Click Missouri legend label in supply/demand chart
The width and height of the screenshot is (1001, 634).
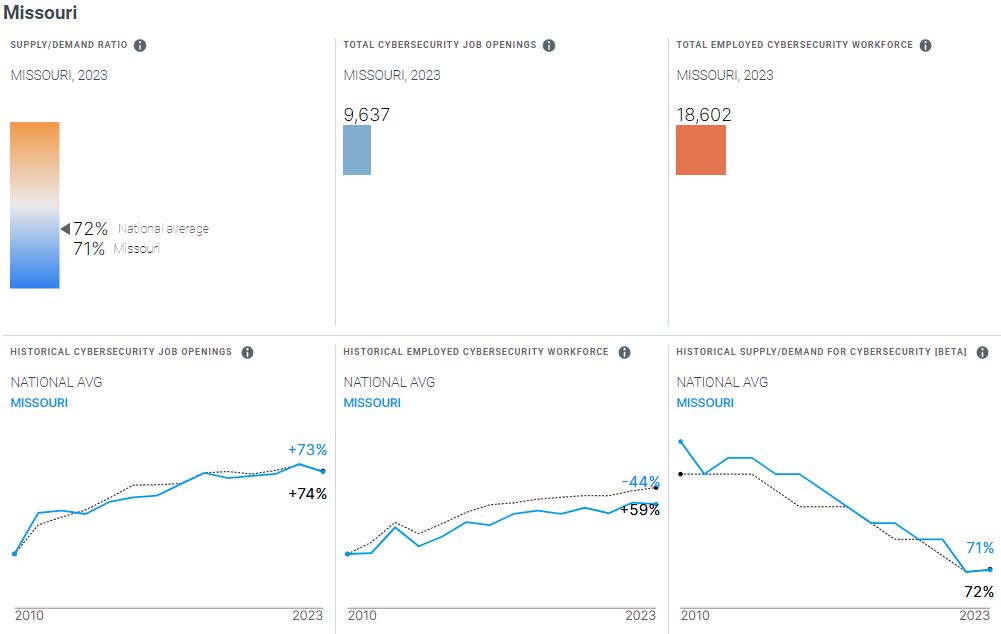[705, 403]
